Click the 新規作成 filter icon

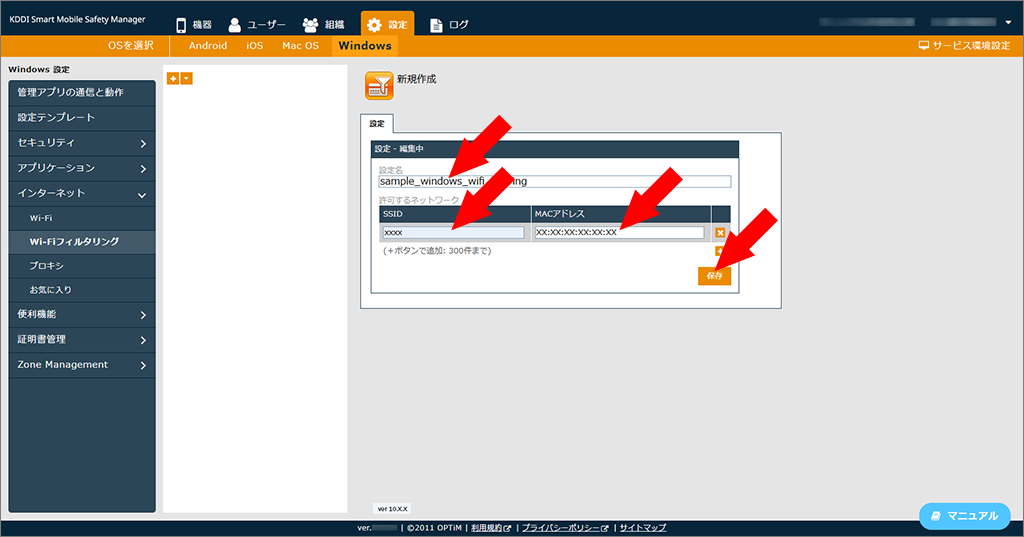point(379,86)
